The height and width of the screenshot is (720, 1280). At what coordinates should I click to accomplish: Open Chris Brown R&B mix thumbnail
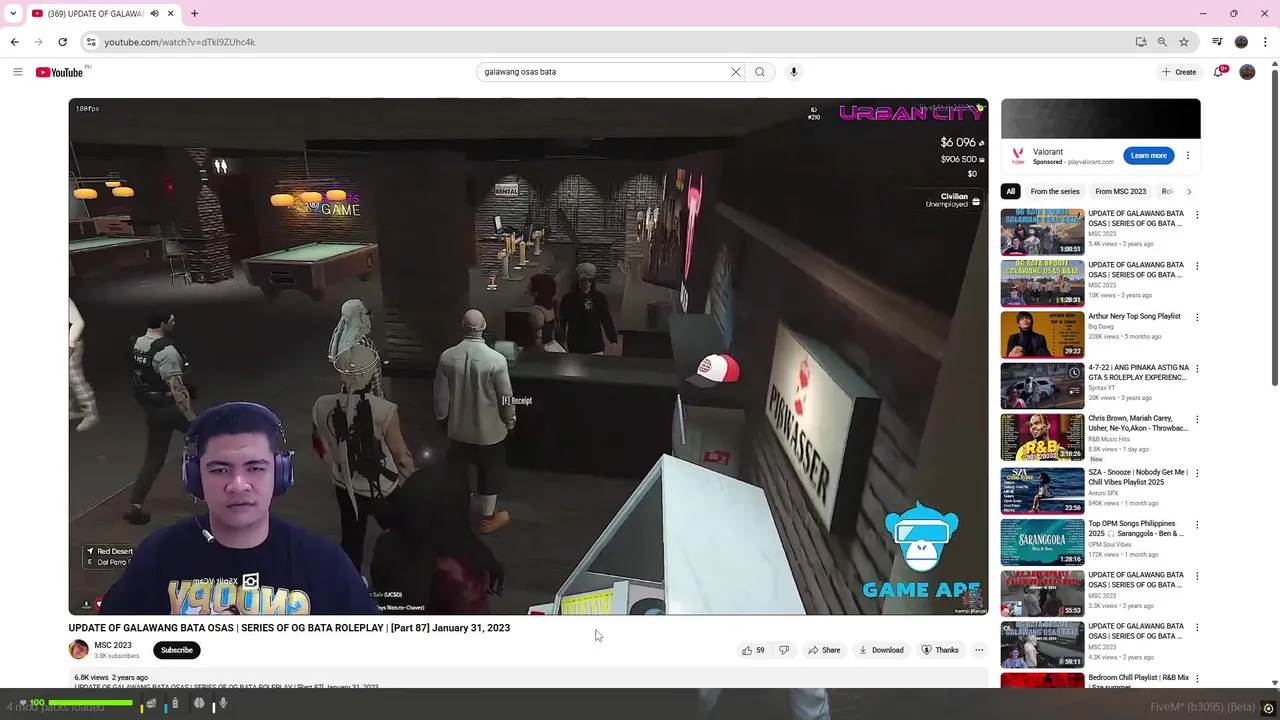[x=1042, y=437]
